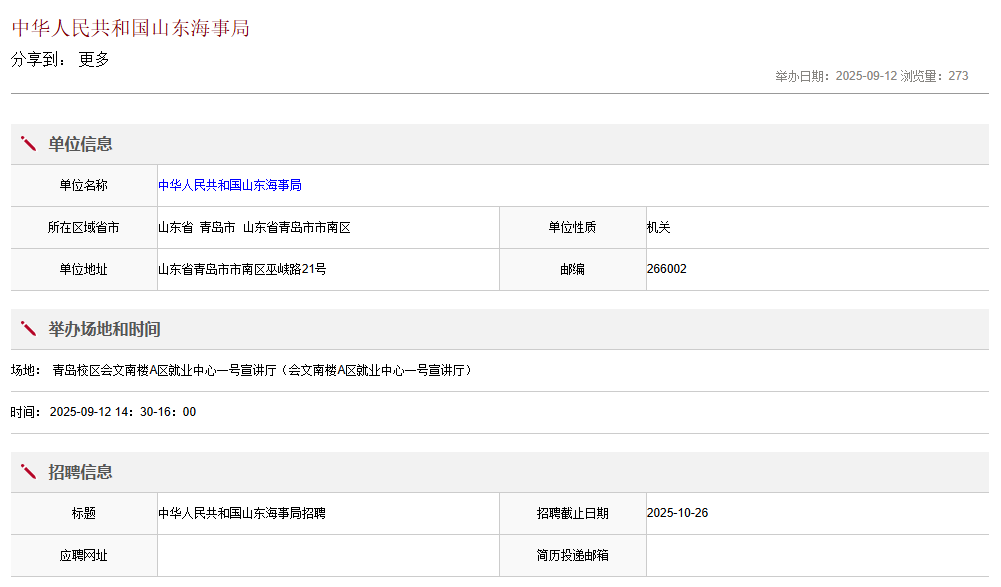Select the 招聘信息 section header text
The width and height of the screenshot is (1001, 587).
coord(80,472)
